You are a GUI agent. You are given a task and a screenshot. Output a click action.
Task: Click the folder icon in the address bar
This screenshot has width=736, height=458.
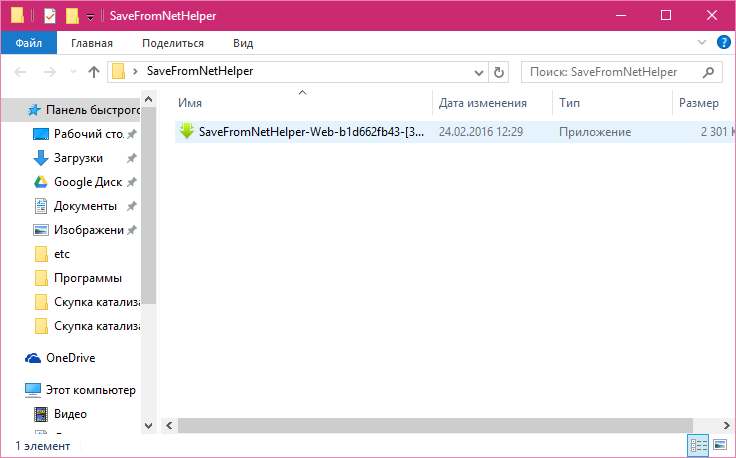118,72
